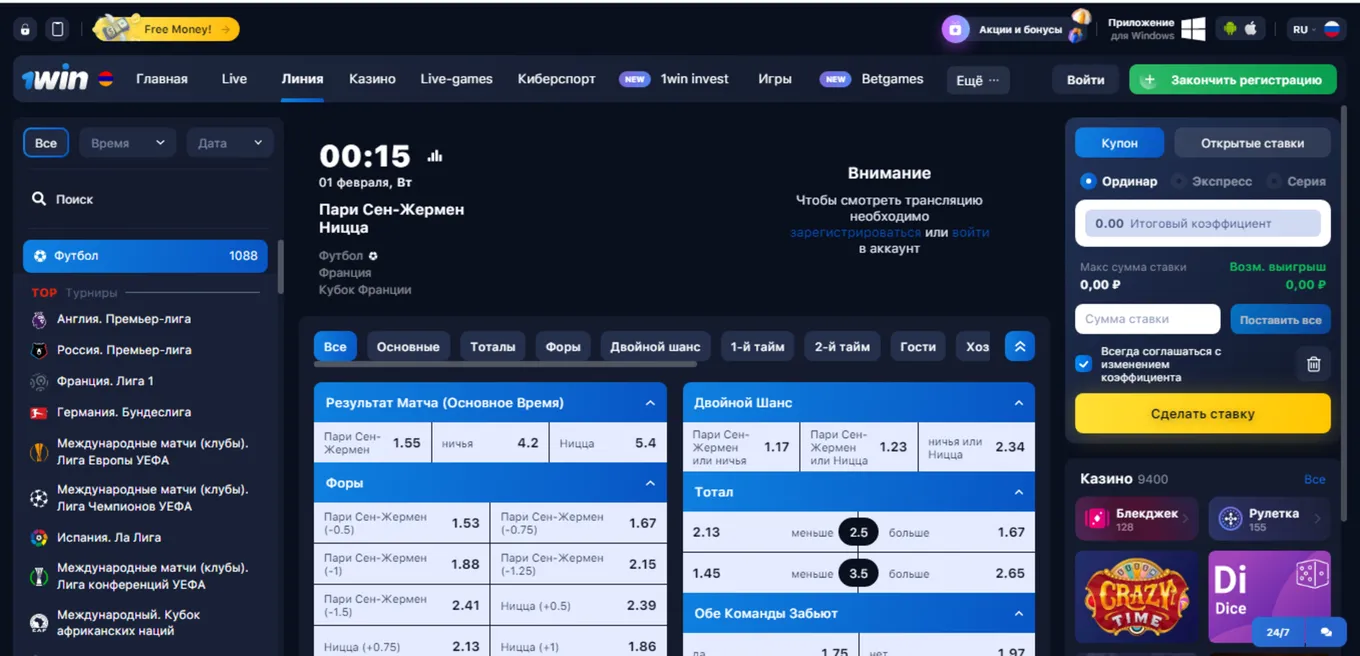Open the Время dropdown filter
This screenshot has height=656, width=1360.
127,143
